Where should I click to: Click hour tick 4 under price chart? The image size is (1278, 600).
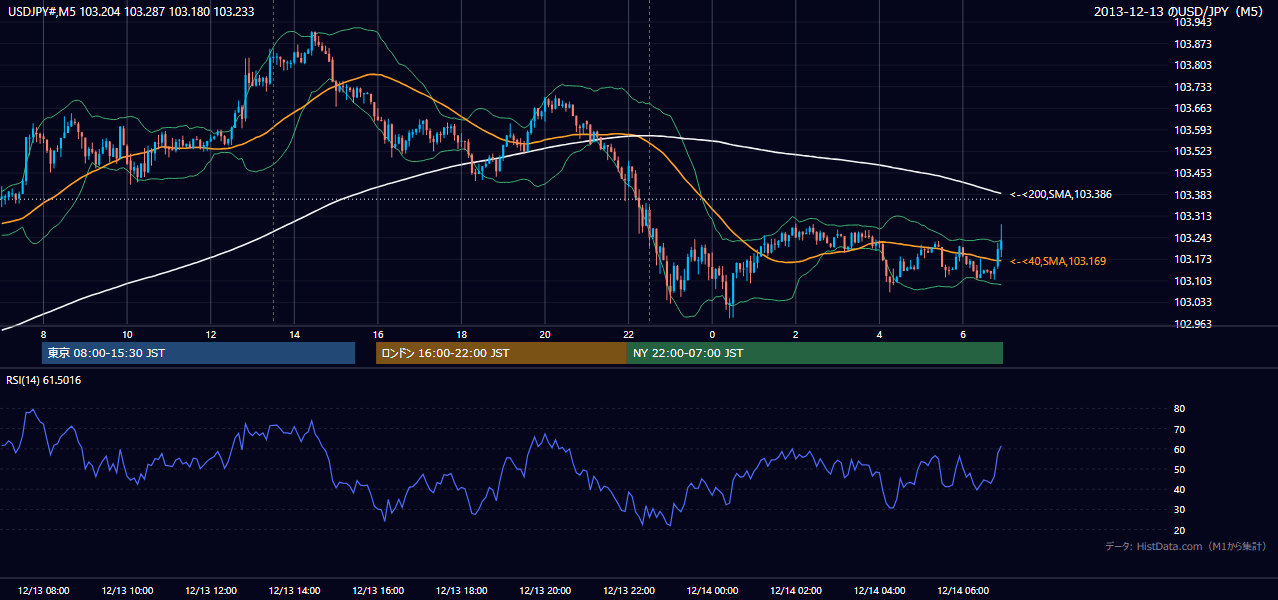coord(879,335)
